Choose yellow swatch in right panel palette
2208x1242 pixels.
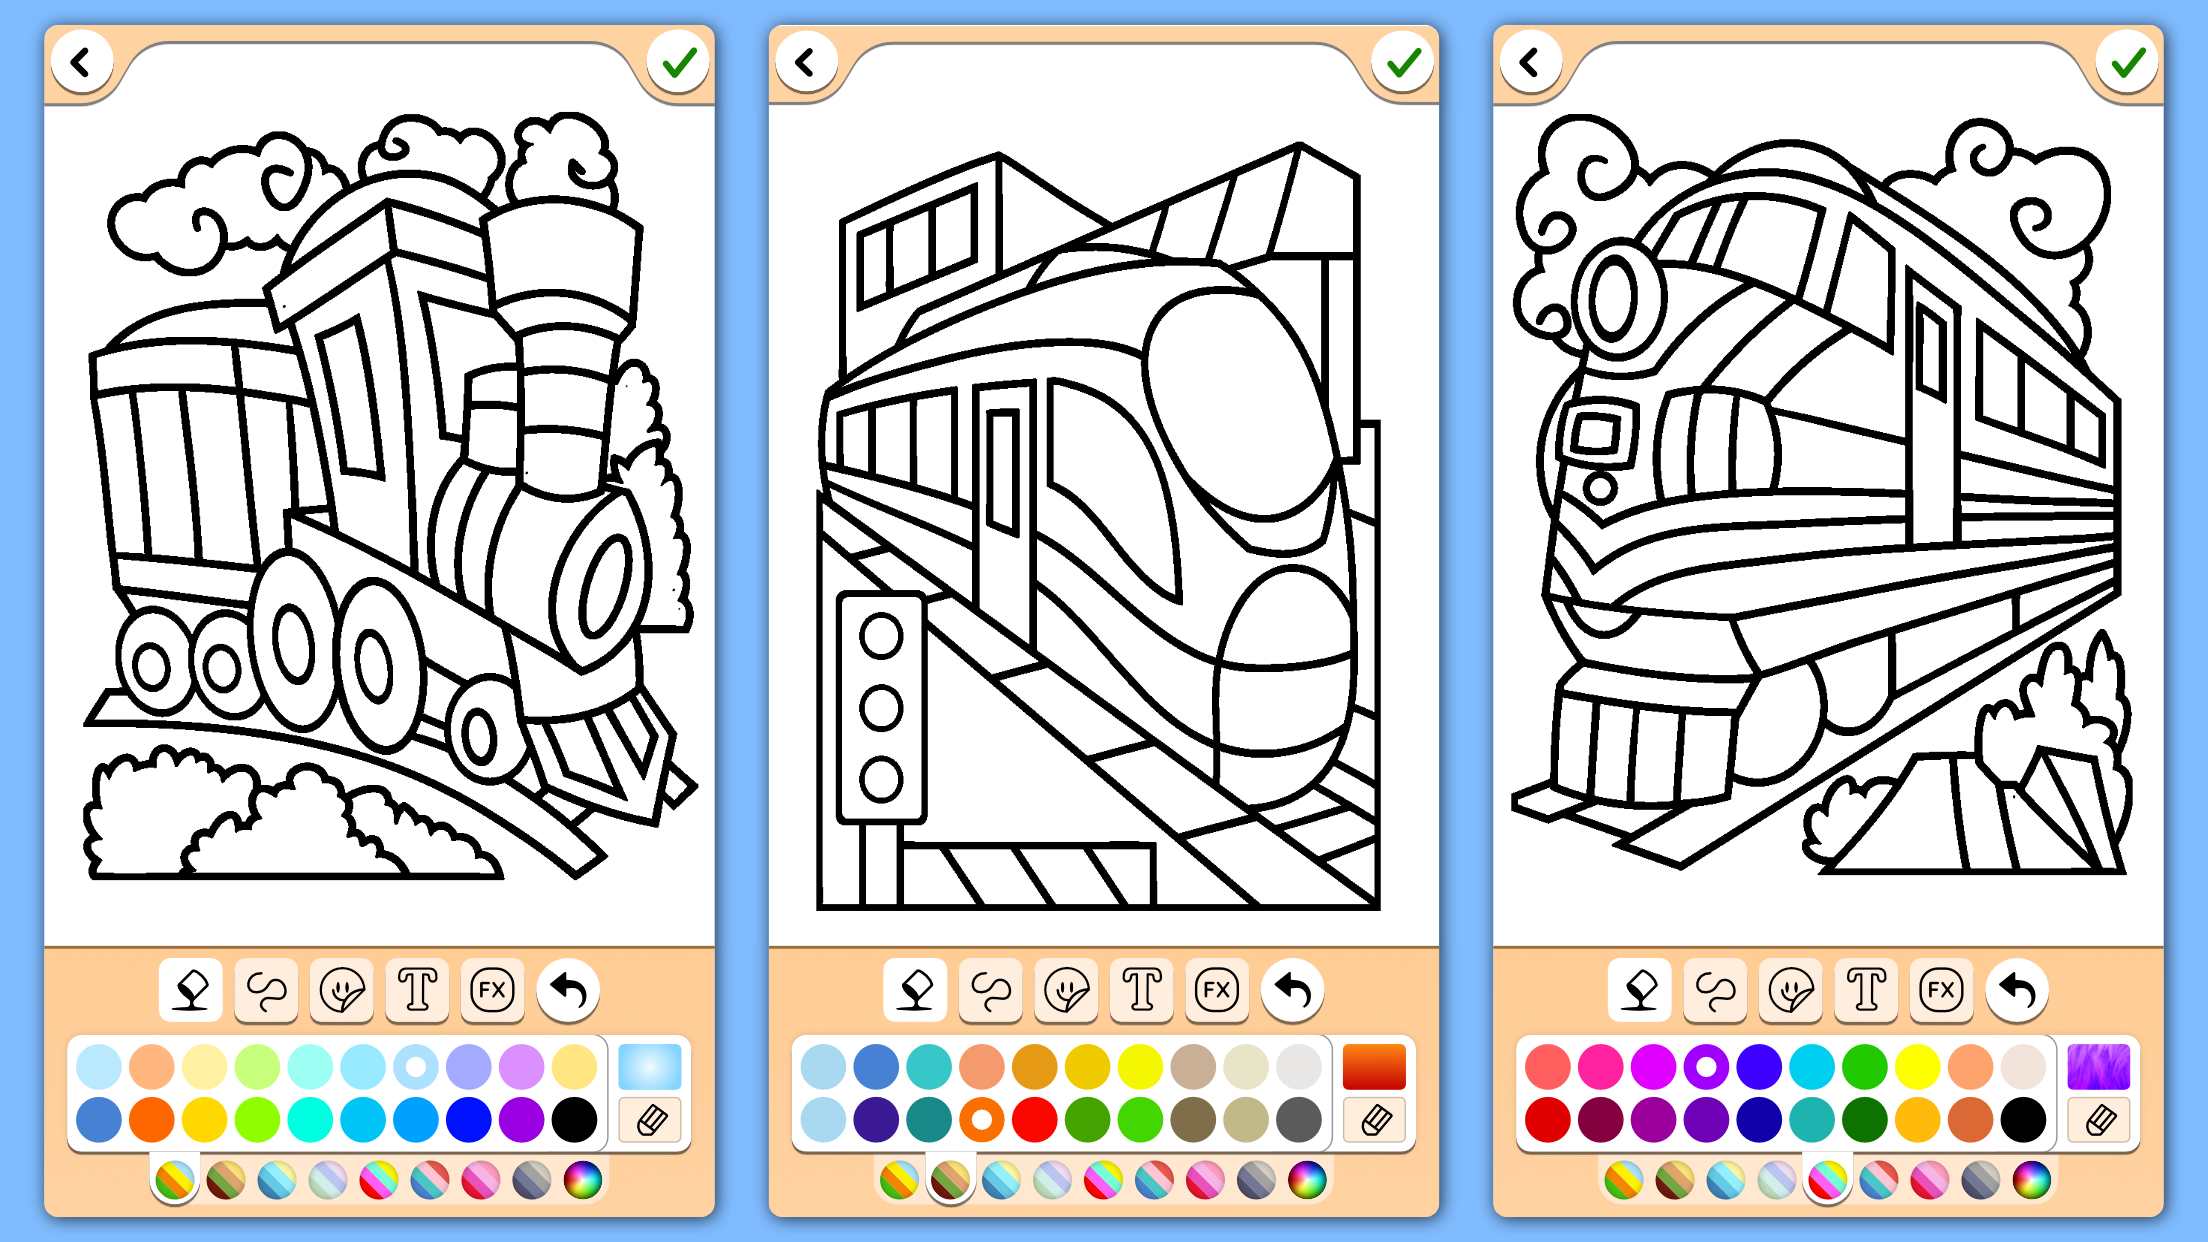tap(1918, 1067)
